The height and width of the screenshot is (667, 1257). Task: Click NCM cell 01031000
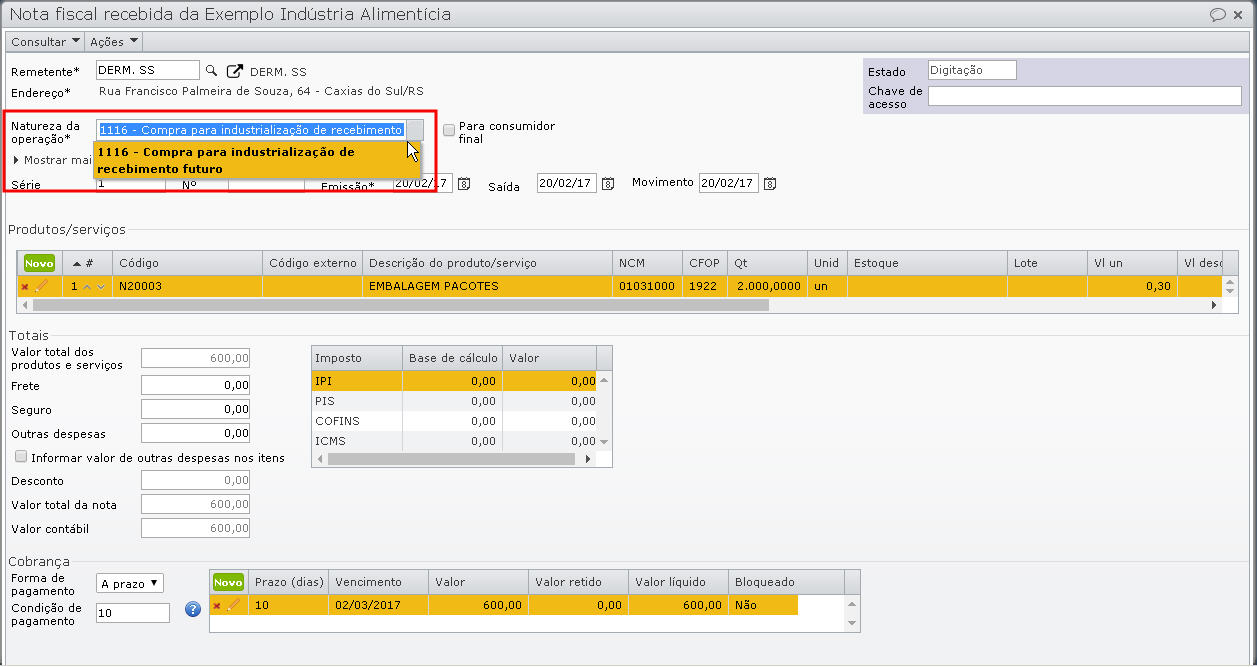647,286
